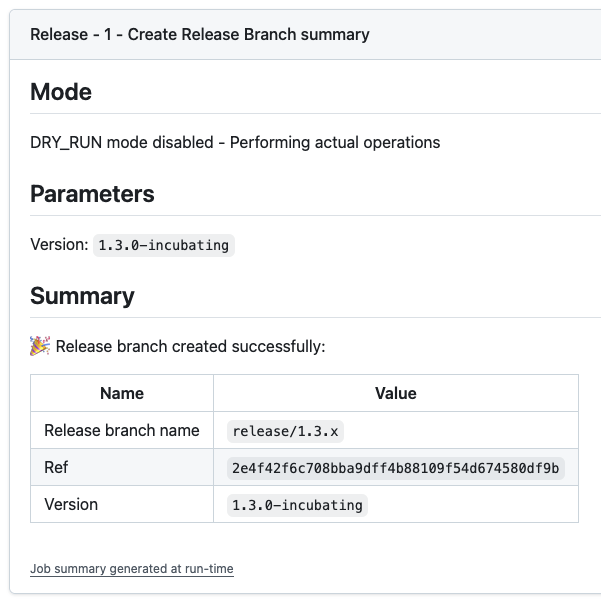
Task: Click the 1.3.0-incubating value in the table
Action: coord(297,505)
